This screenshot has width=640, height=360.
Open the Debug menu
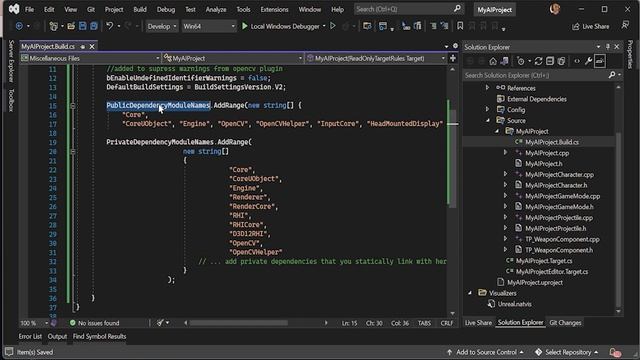tap(166, 9)
